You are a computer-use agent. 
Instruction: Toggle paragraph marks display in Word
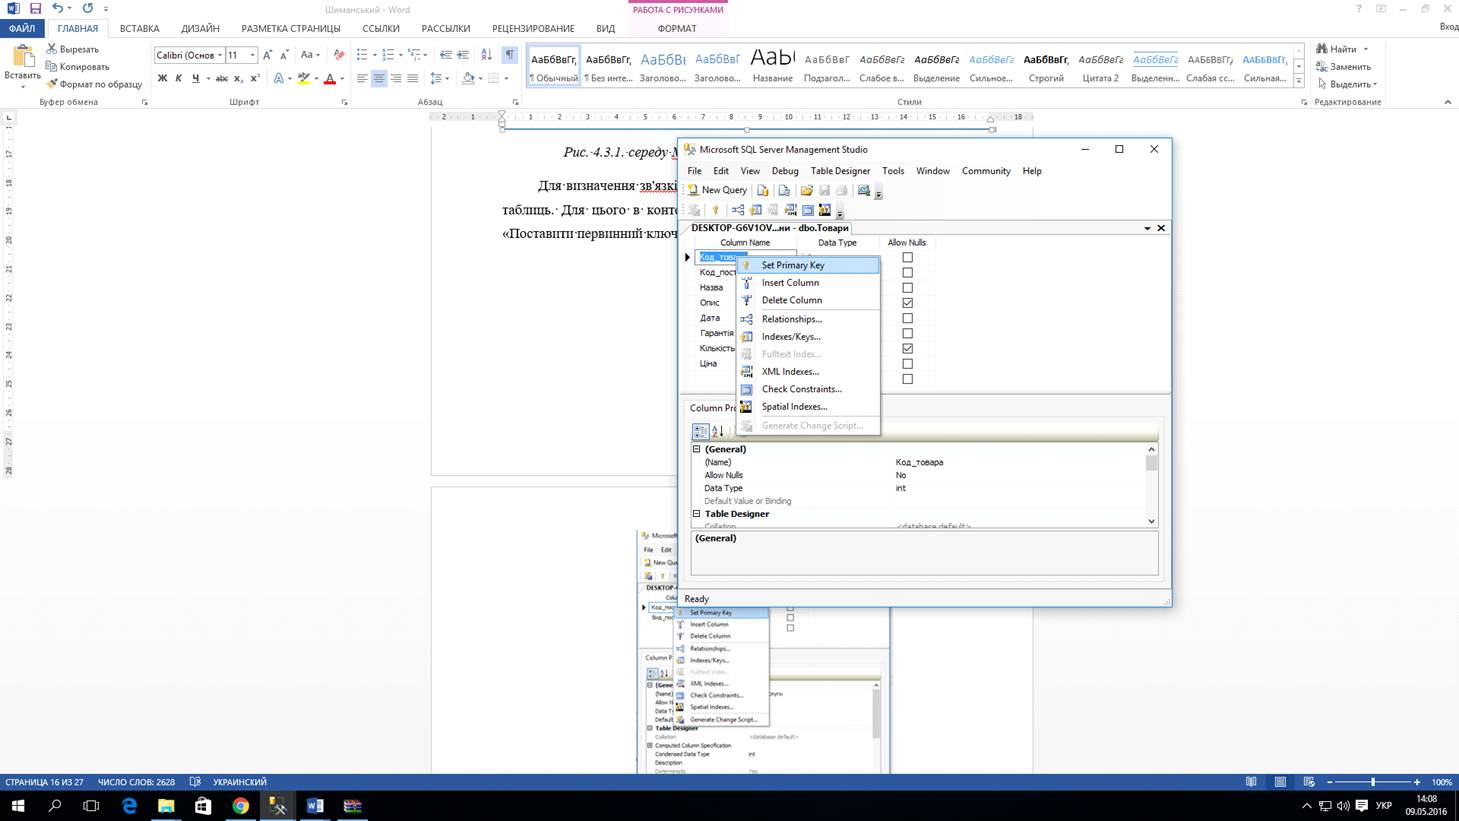click(510, 55)
